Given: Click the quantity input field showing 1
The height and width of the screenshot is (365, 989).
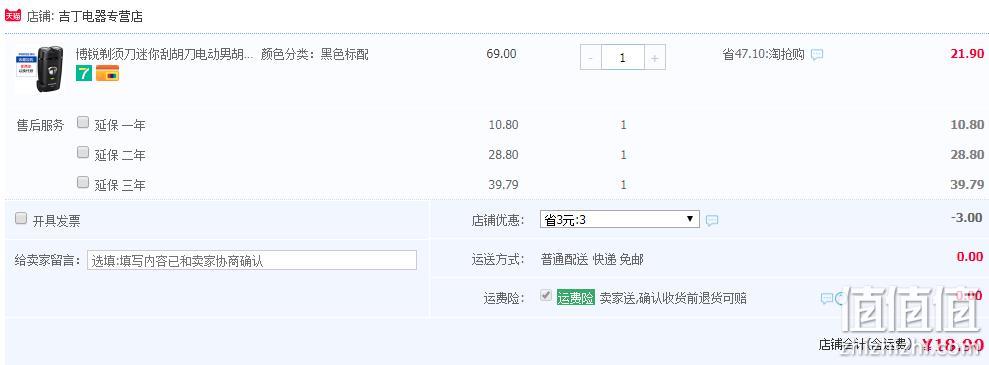Looking at the screenshot, I should click(623, 58).
